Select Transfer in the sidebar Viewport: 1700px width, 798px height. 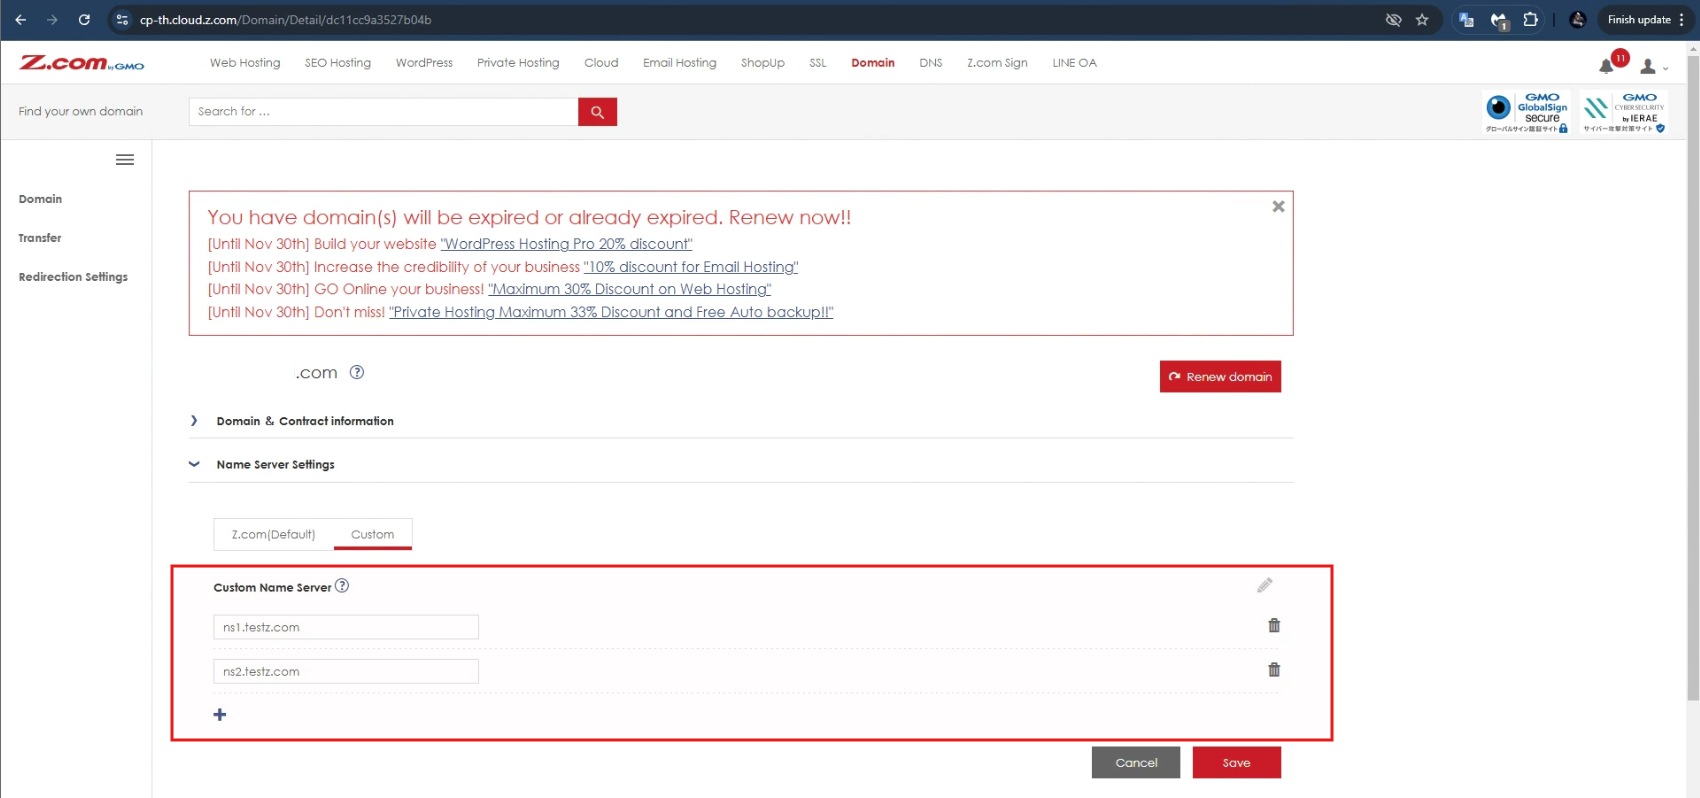click(x=40, y=238)
